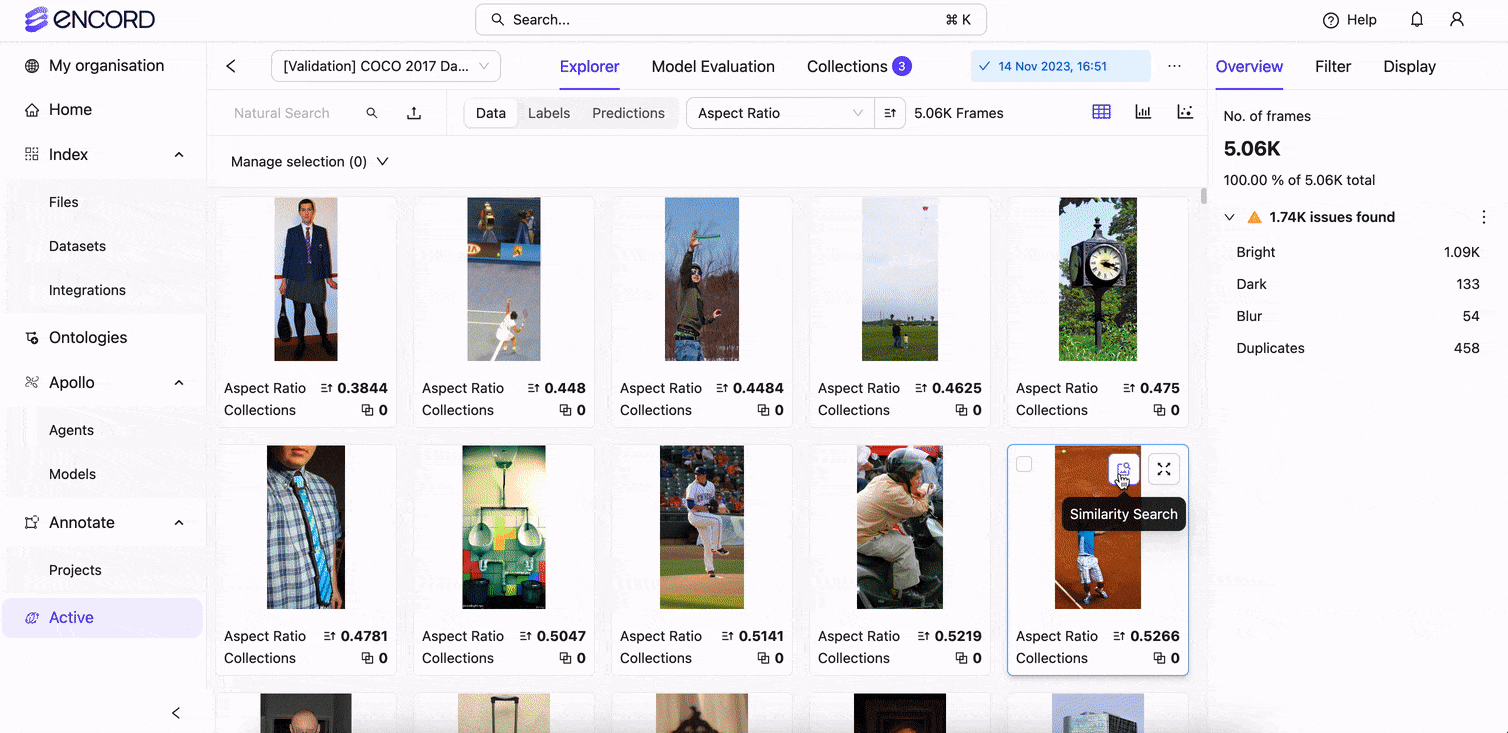Click the upload image search icon
The height and width of the screenshot is (733, 1508).
pyautogui.click(x=414, y=113)
